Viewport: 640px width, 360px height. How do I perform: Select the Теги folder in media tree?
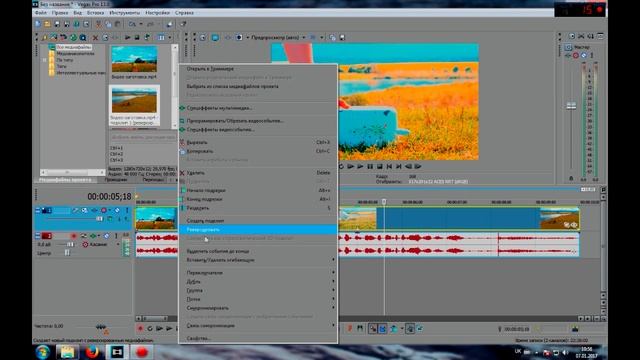pyautogui.click(x=61, y=66)
